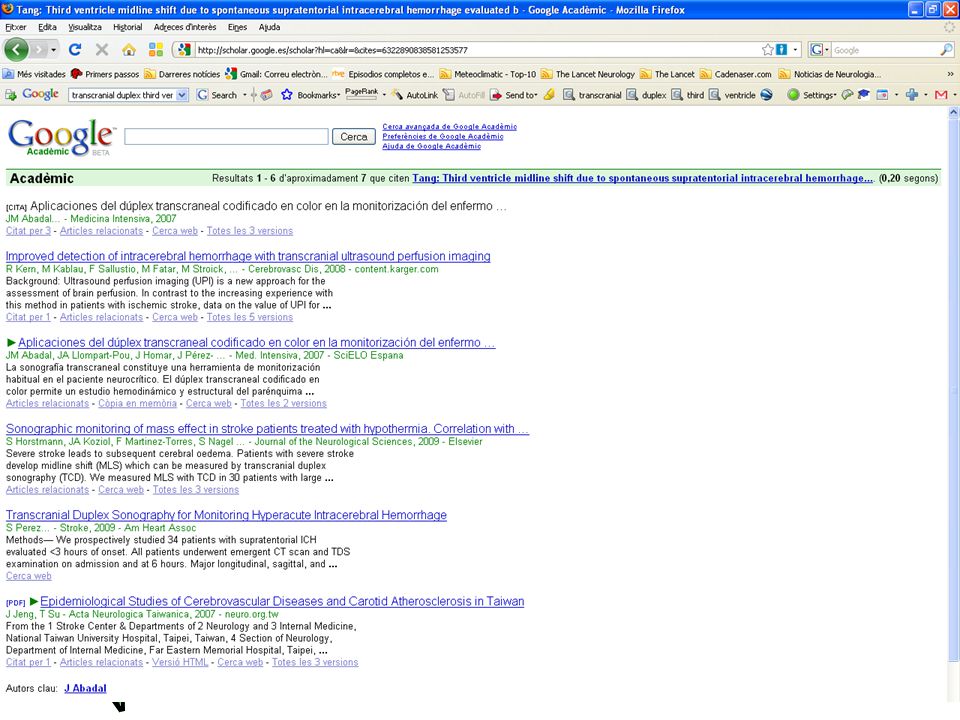Open the Còpia en memòria link
The width and height of the screenshot is (960, 720).
point(137,403)
